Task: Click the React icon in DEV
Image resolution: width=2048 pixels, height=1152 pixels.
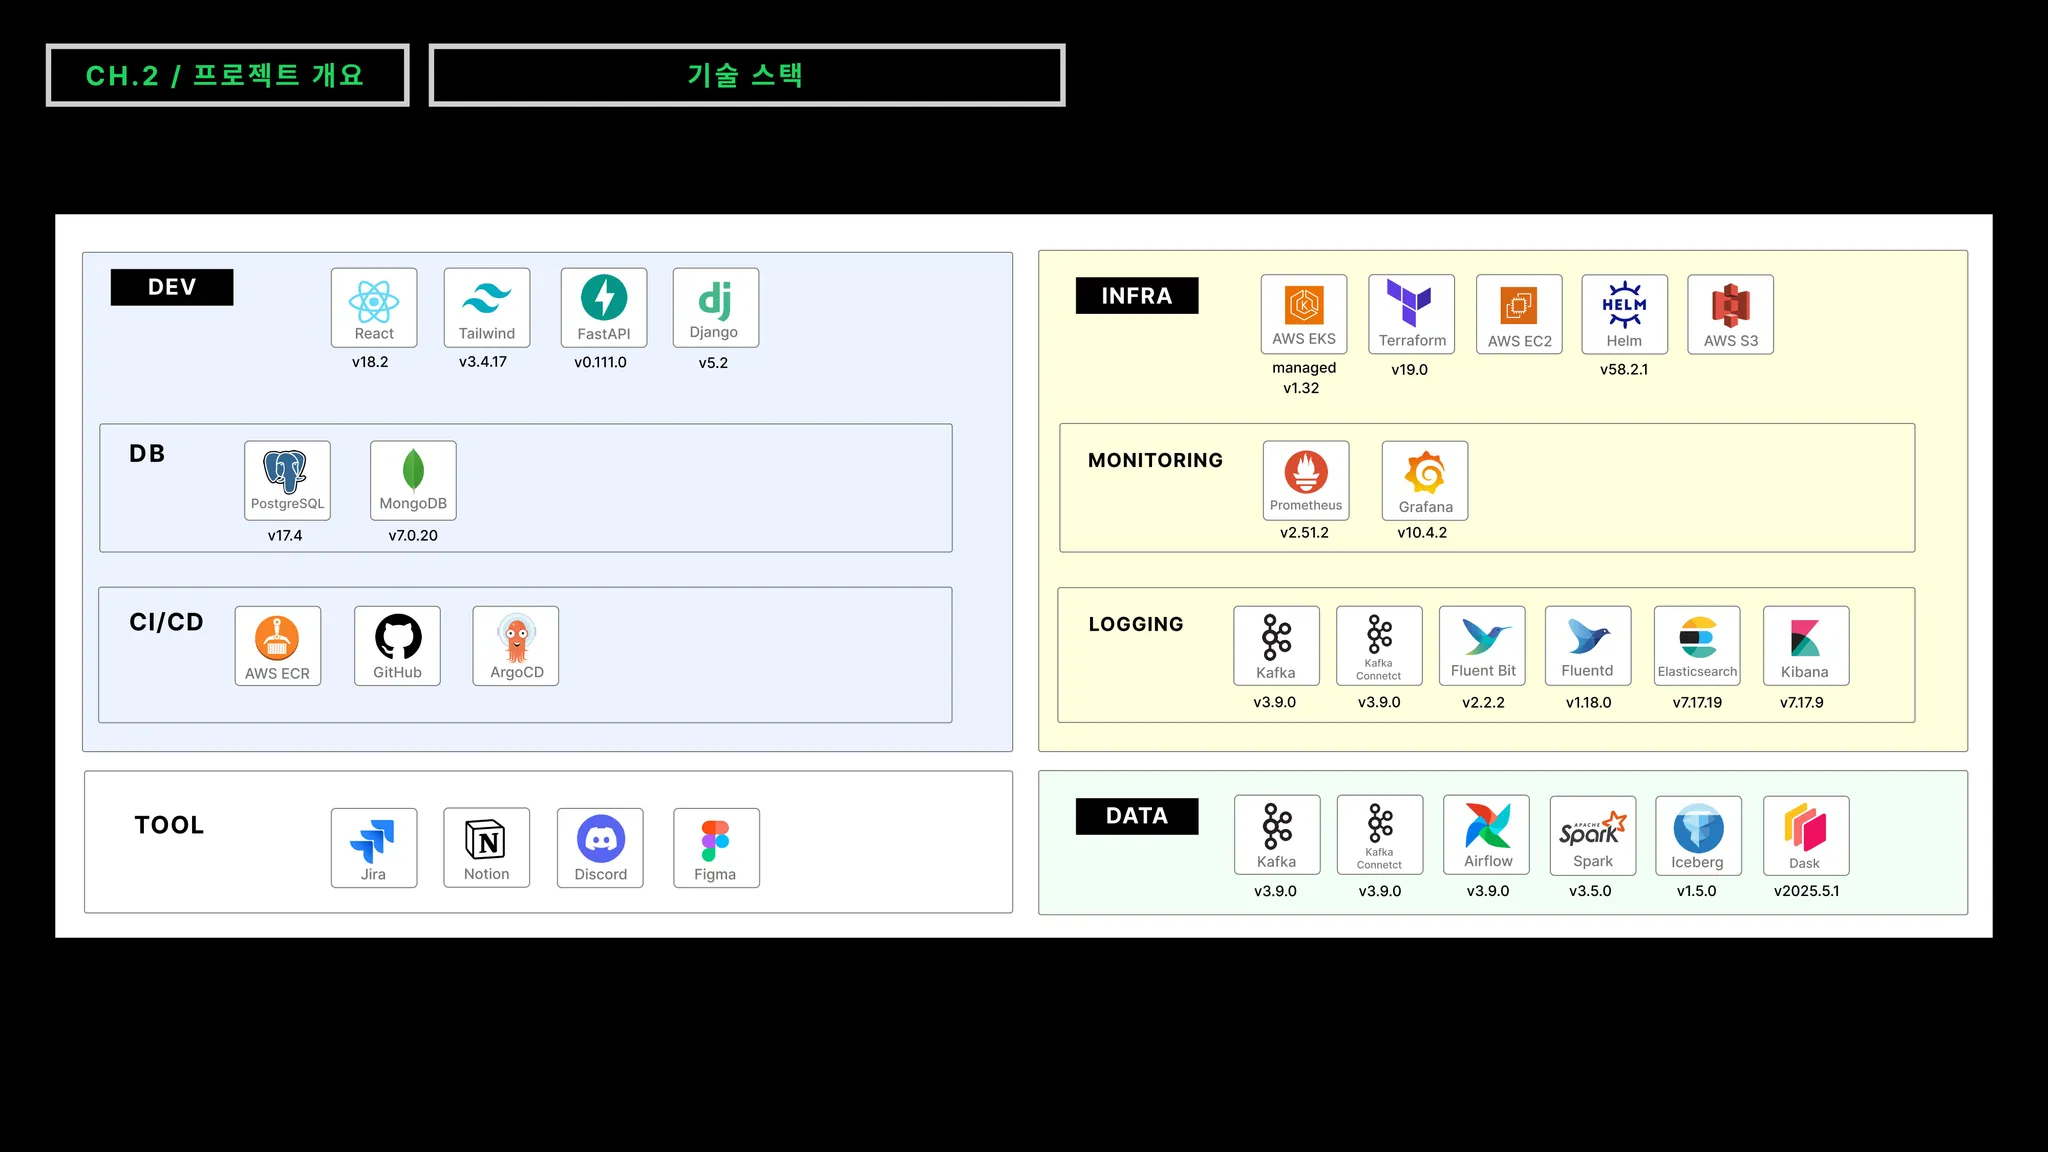Action: pos(374,307)
